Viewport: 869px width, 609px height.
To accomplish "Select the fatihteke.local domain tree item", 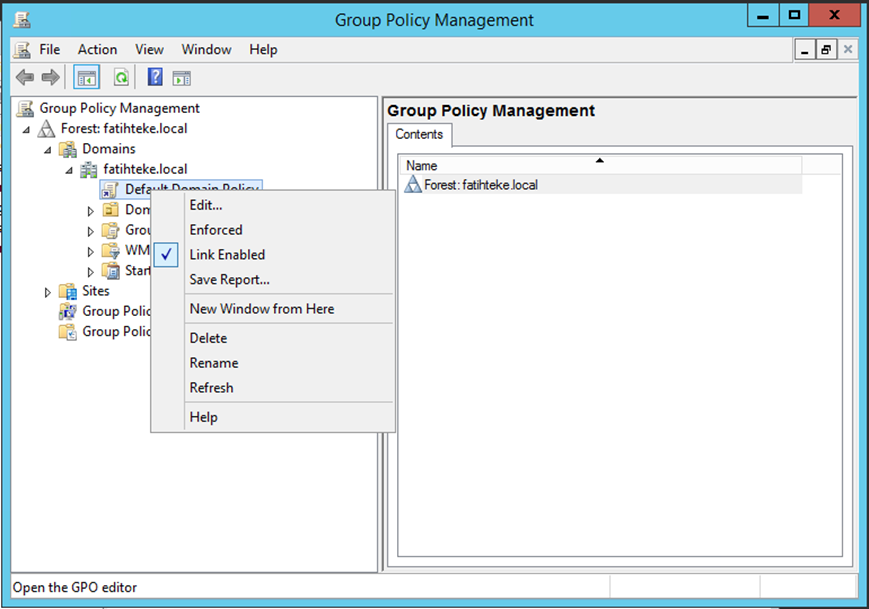I will pyautogui.click(x=145, y=170).
